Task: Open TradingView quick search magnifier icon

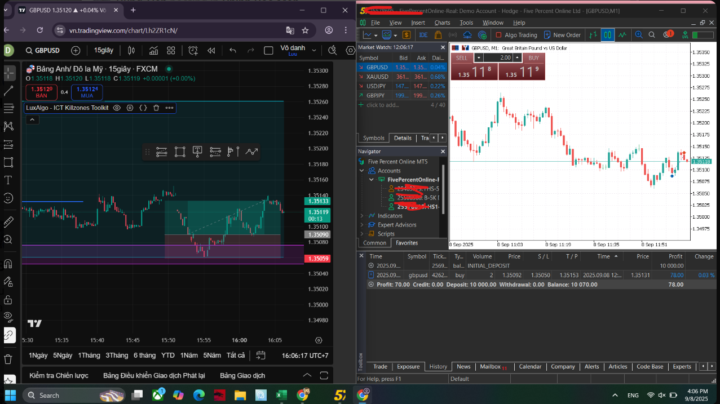Action: point(332,50)
